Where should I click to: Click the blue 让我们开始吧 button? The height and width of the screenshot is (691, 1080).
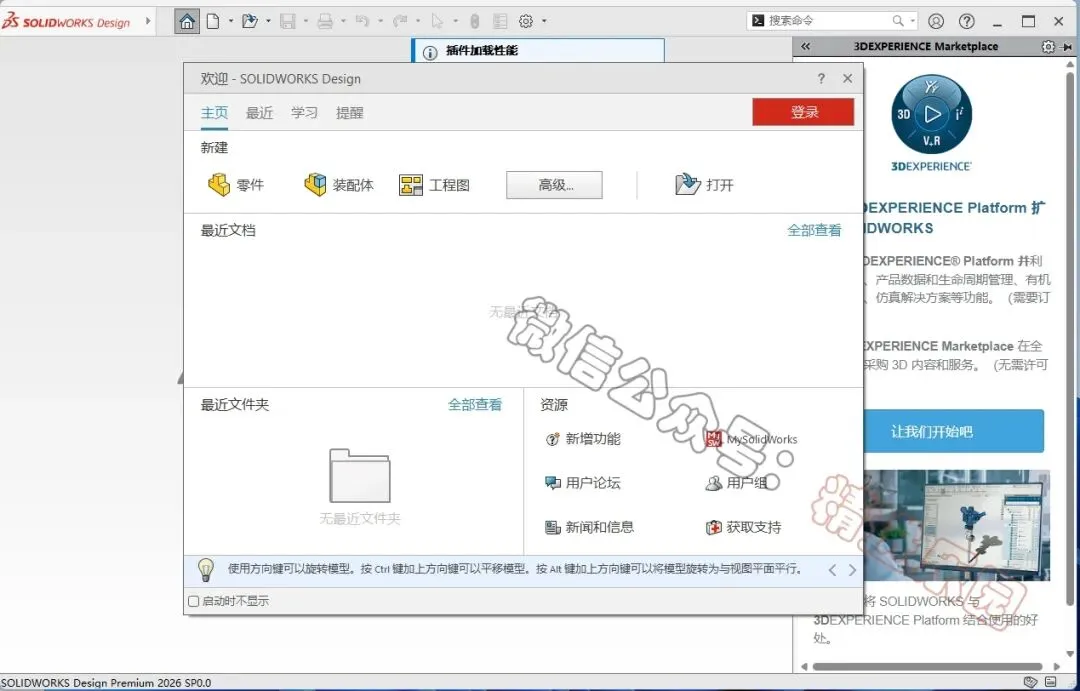[x=953, y=431]
